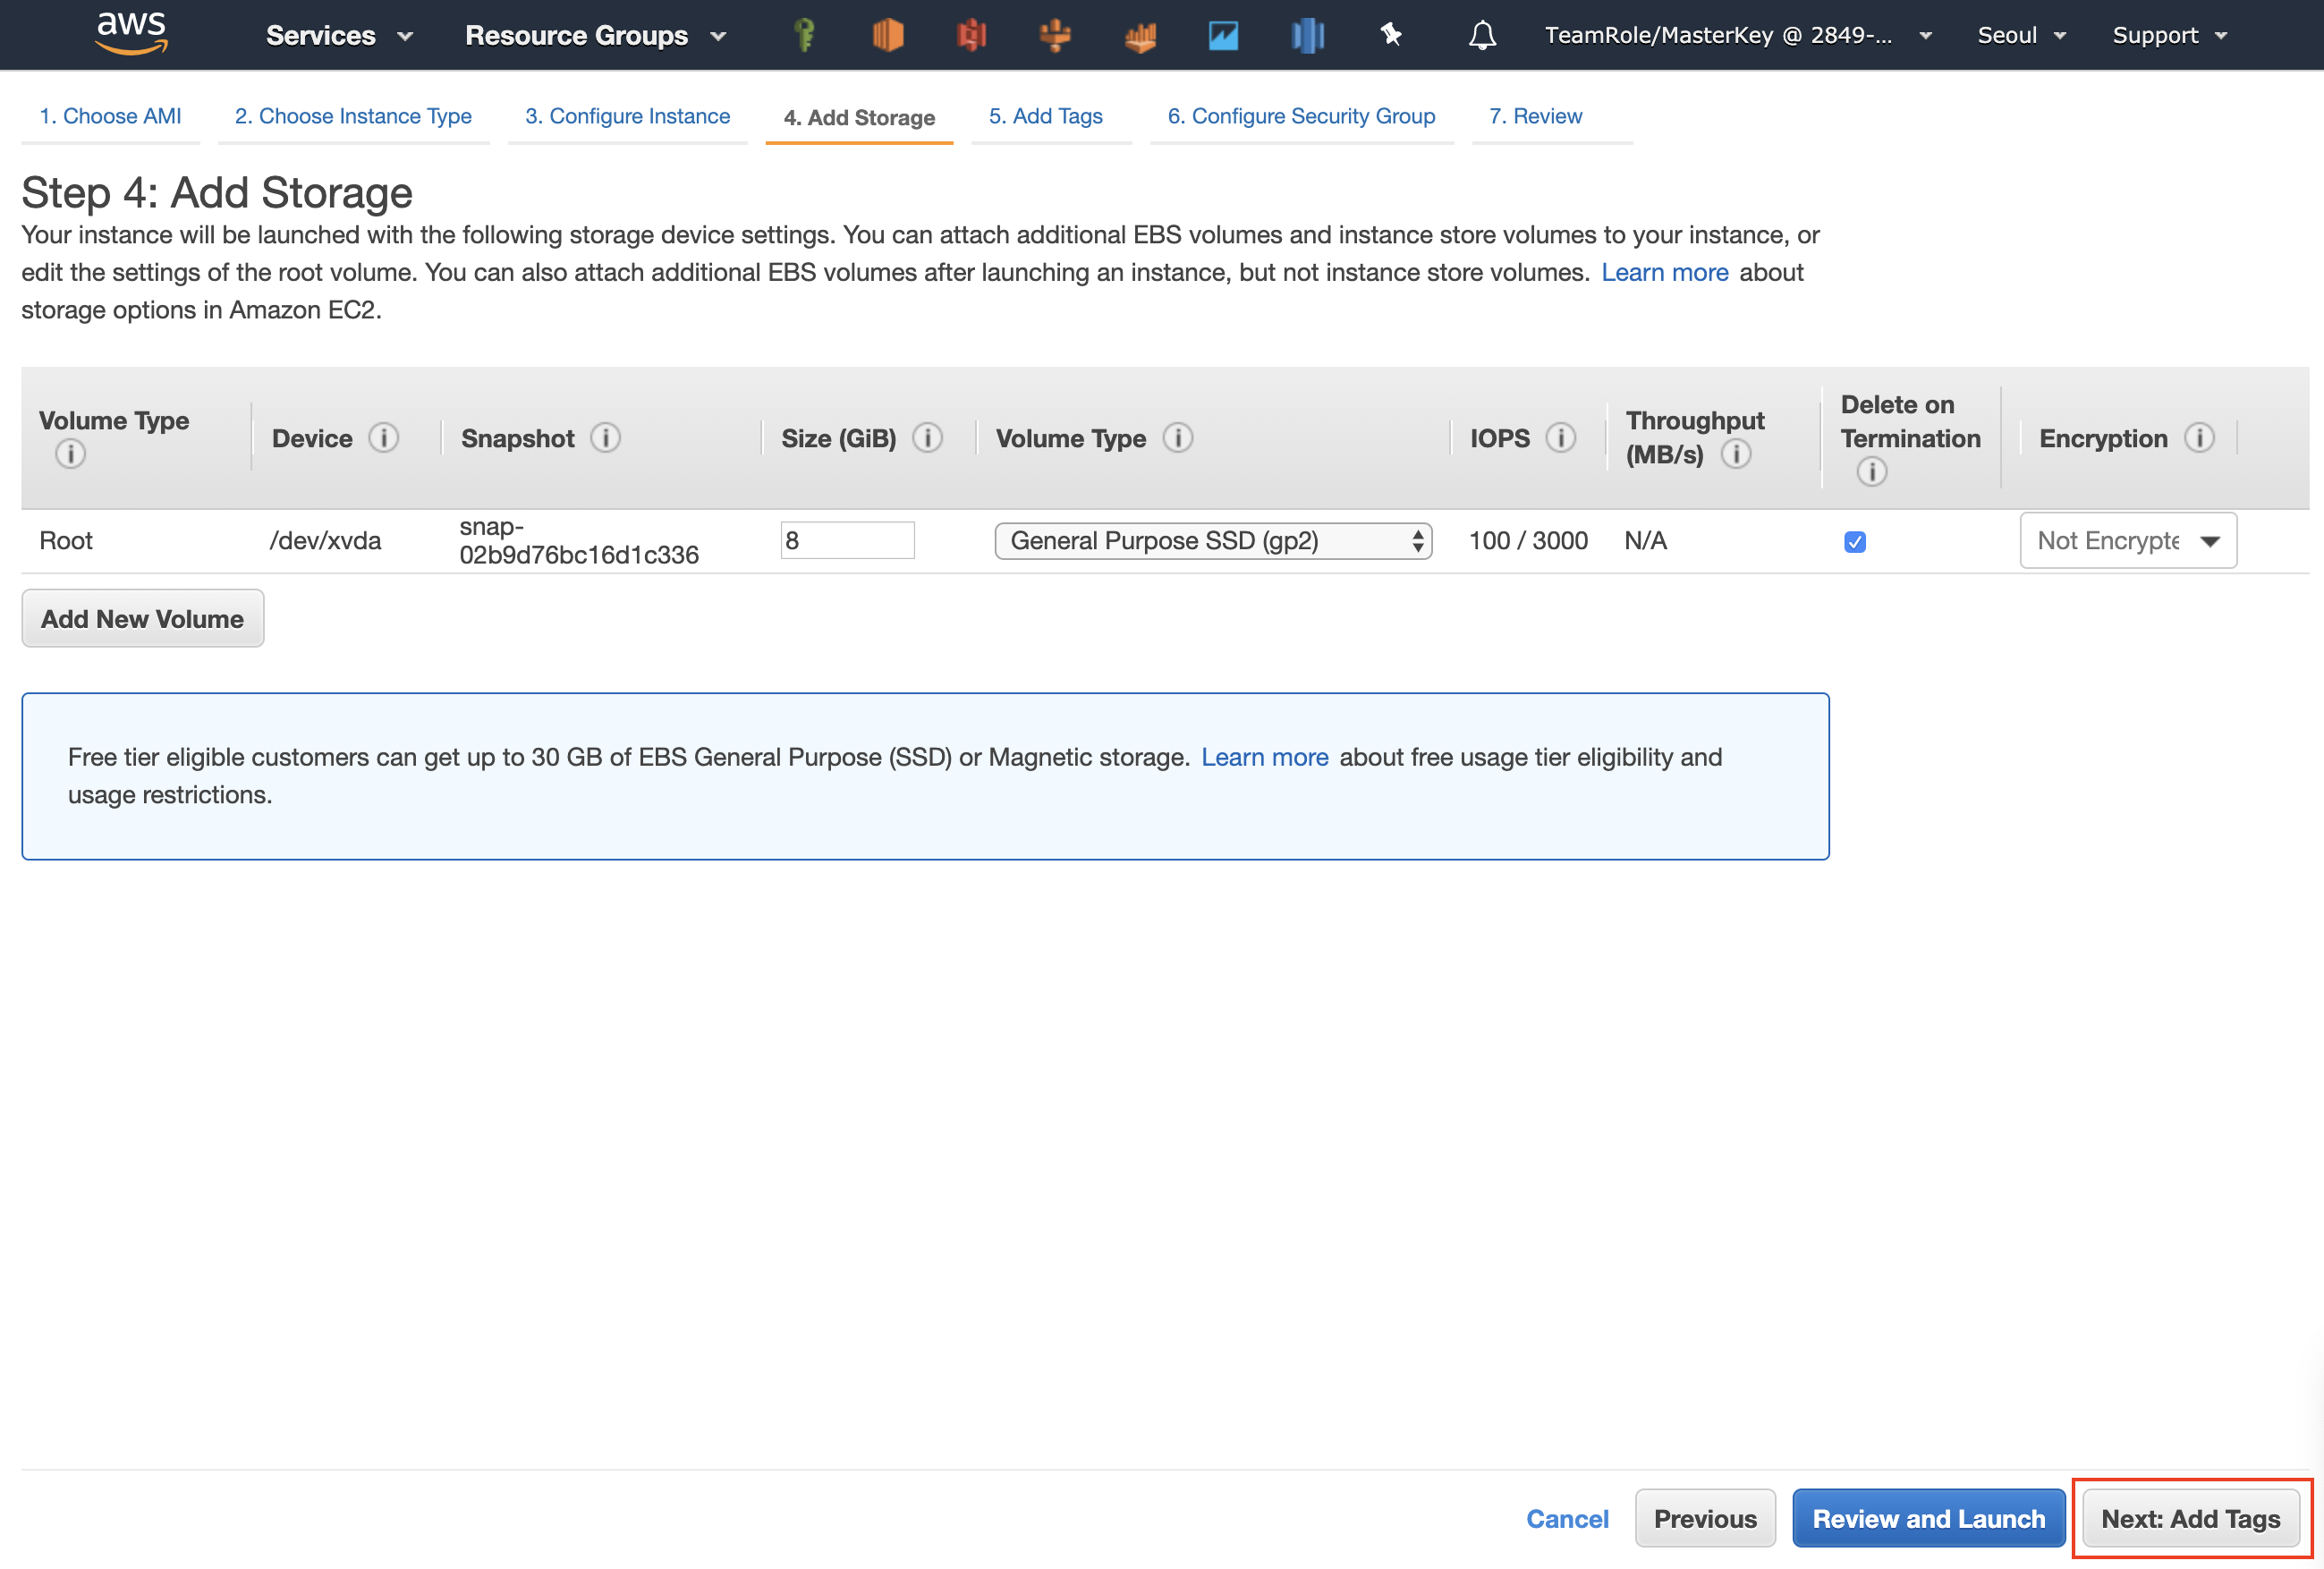Uncheck Delete on Termination for Root volume
Screen dimensions: 2324x1569
(x=1854, y=541)
